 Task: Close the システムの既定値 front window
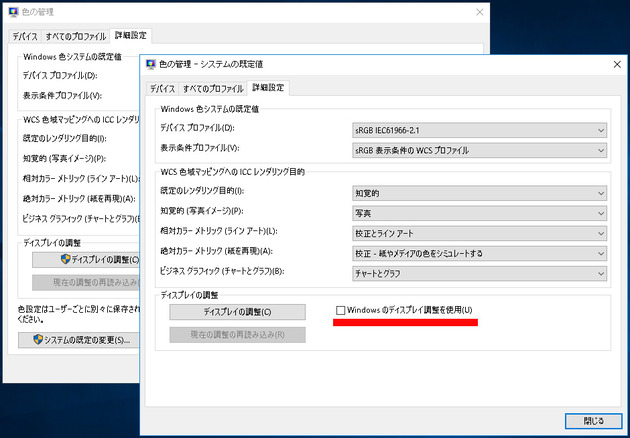click(x=617, y=64)
